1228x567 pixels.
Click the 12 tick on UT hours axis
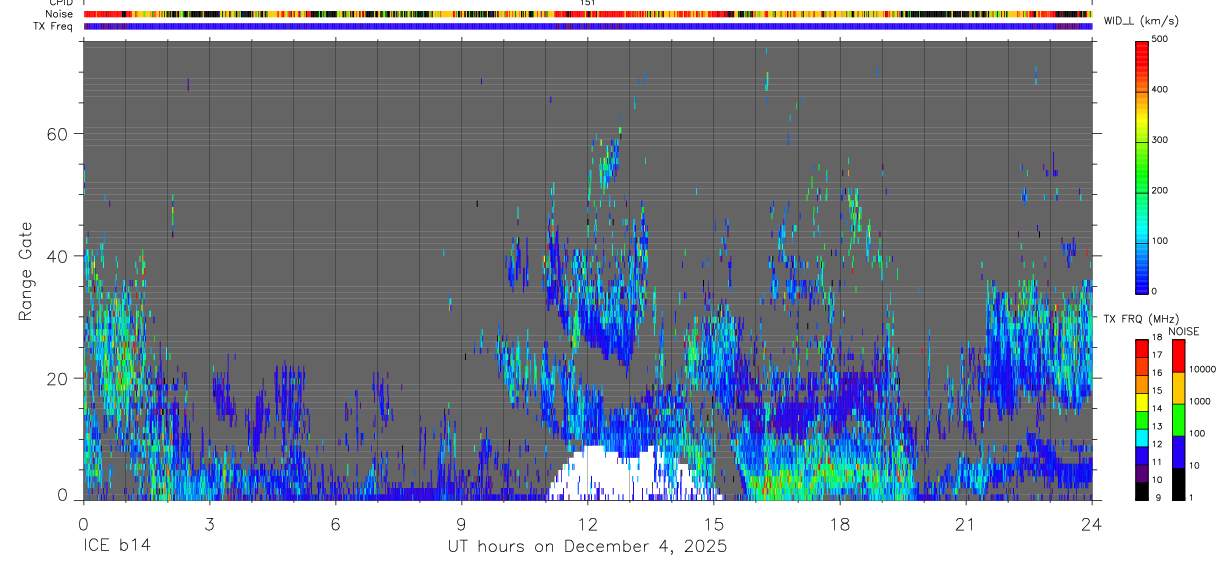pos(587,525)
